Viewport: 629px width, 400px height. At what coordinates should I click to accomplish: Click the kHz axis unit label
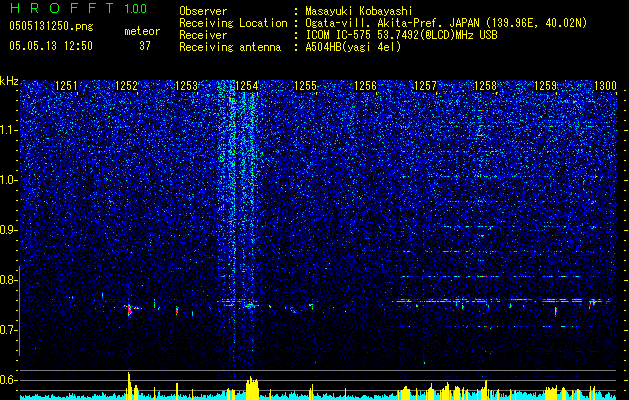coord(9,81)
